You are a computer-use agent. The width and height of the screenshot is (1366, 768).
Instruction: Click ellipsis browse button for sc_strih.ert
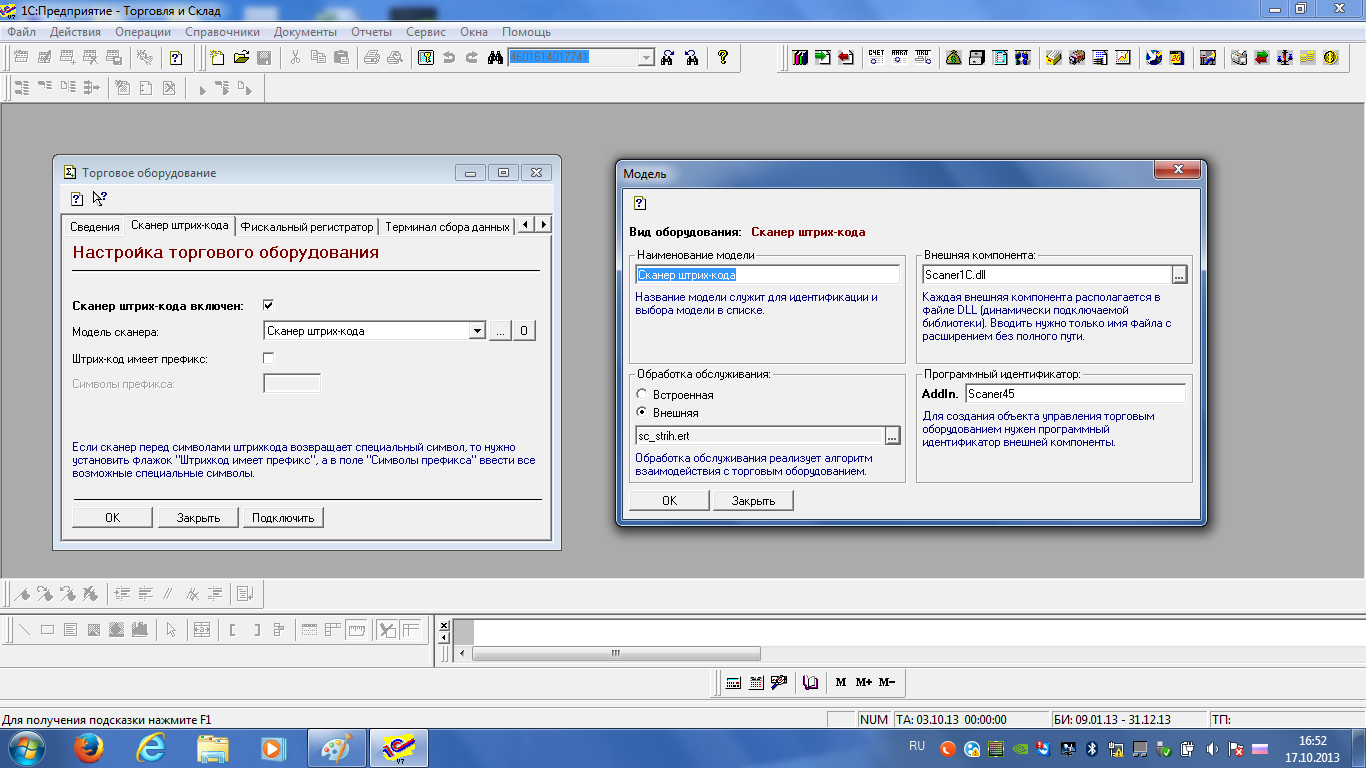point(892,436)
